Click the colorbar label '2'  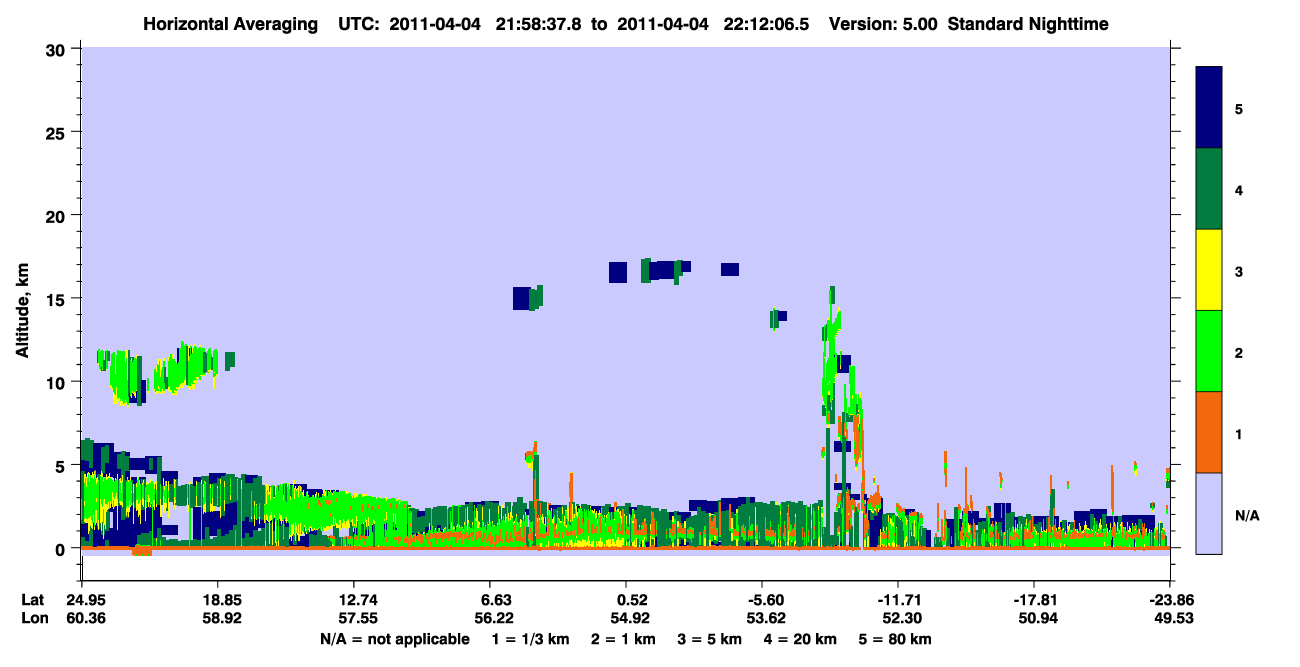1239,351
